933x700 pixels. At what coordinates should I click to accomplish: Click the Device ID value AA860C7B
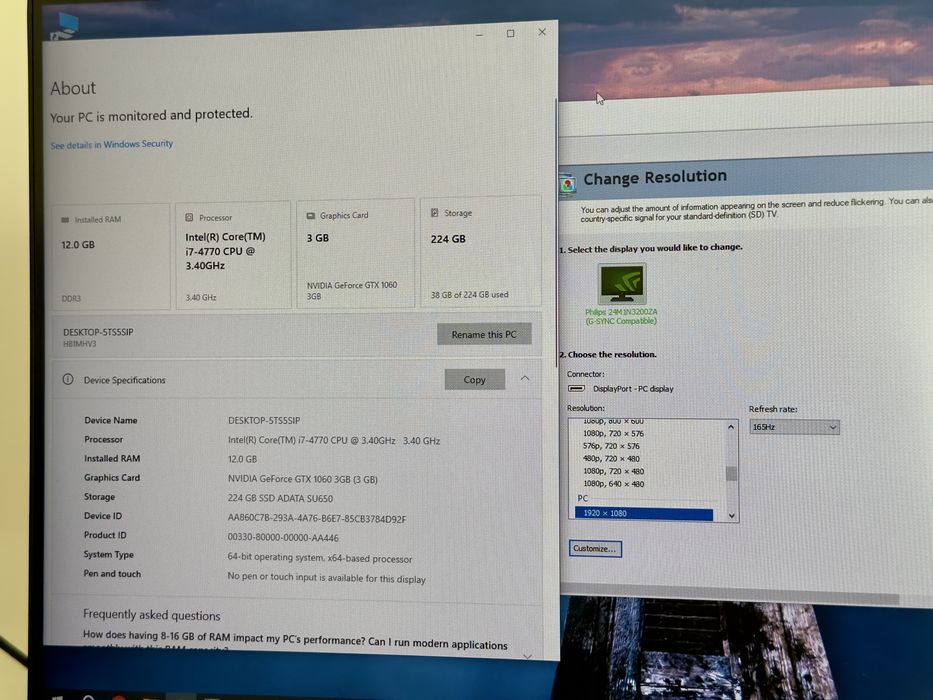click(x=317, y=518)
